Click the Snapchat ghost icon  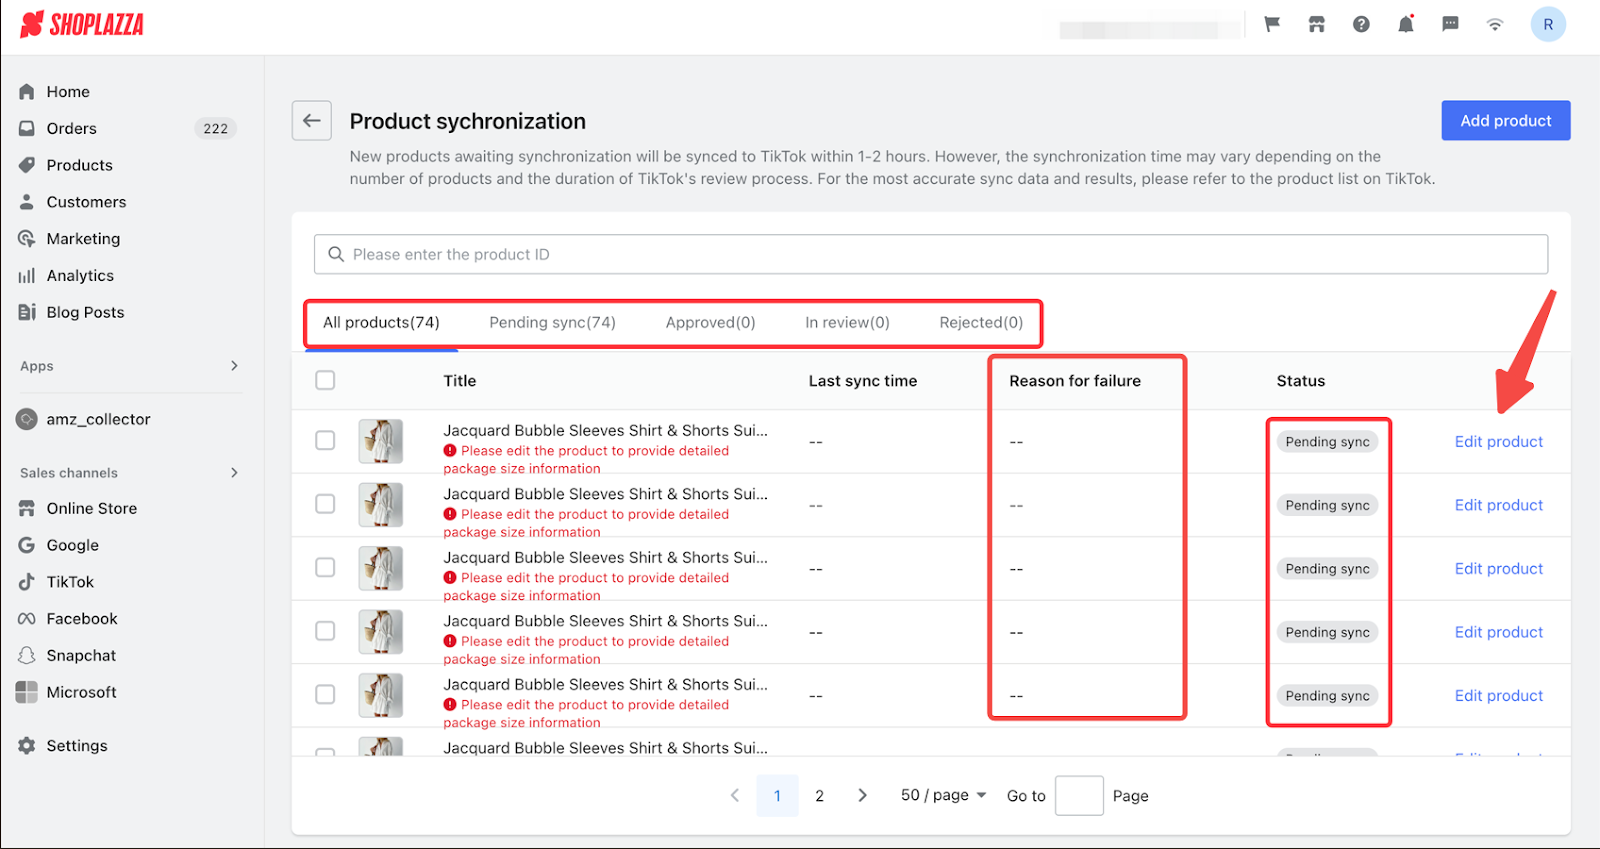pos(27,655)
